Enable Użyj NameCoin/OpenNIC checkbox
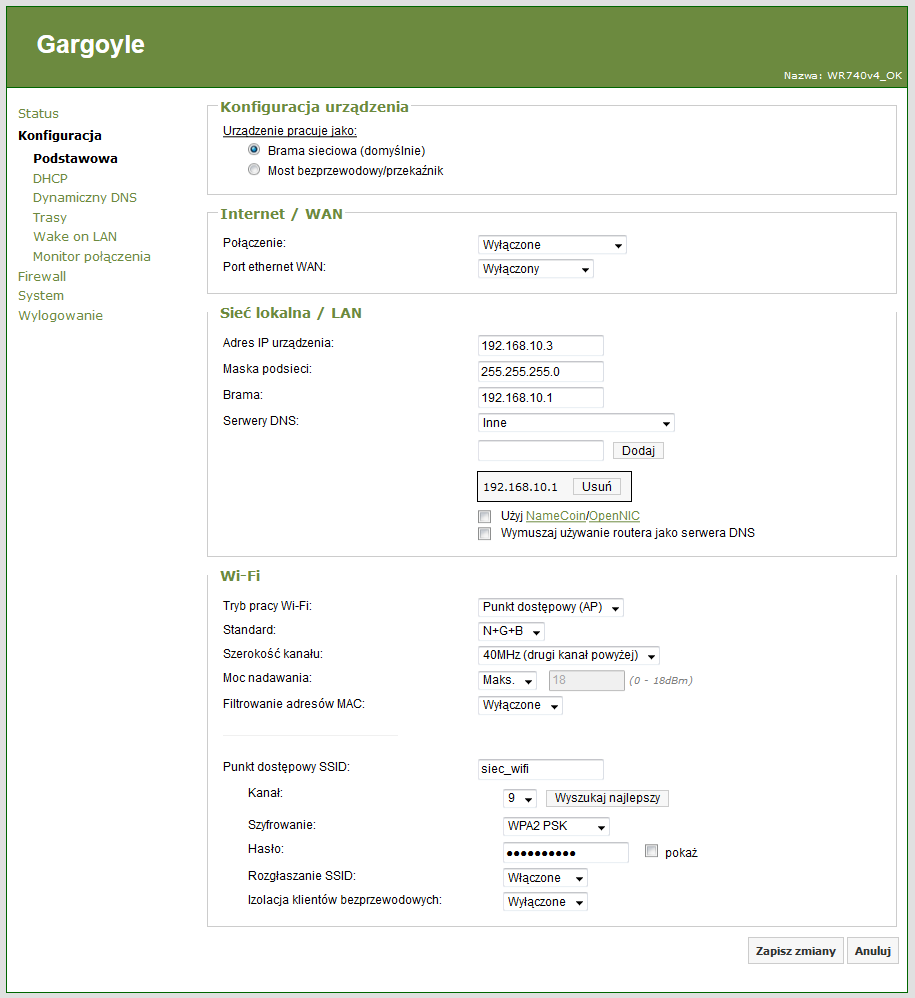Image resolution: width=915 pixels, height=998 pixels. [x=485, y=516]
